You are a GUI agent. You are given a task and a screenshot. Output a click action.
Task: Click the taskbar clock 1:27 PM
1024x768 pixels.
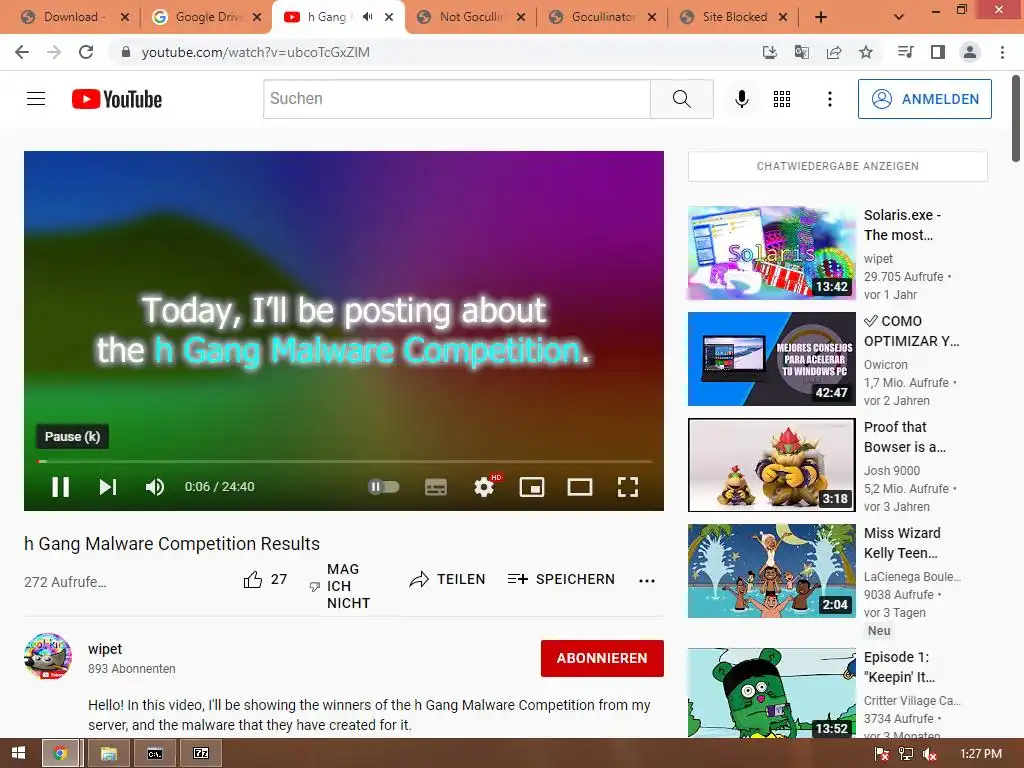(980, 754)
